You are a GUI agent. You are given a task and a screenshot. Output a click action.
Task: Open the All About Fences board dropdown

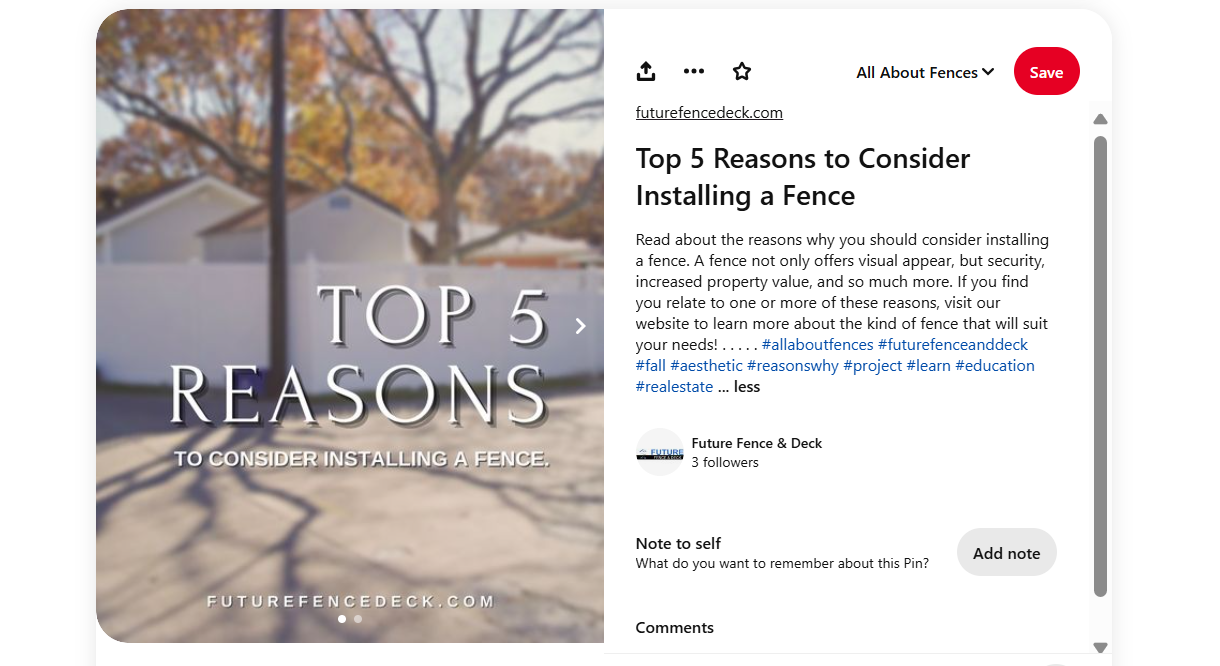[x=925, y=72]
